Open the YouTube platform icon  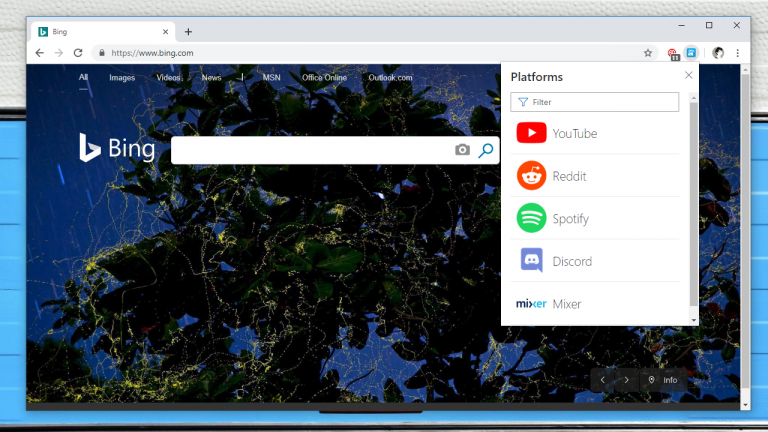tap(531, 133)
